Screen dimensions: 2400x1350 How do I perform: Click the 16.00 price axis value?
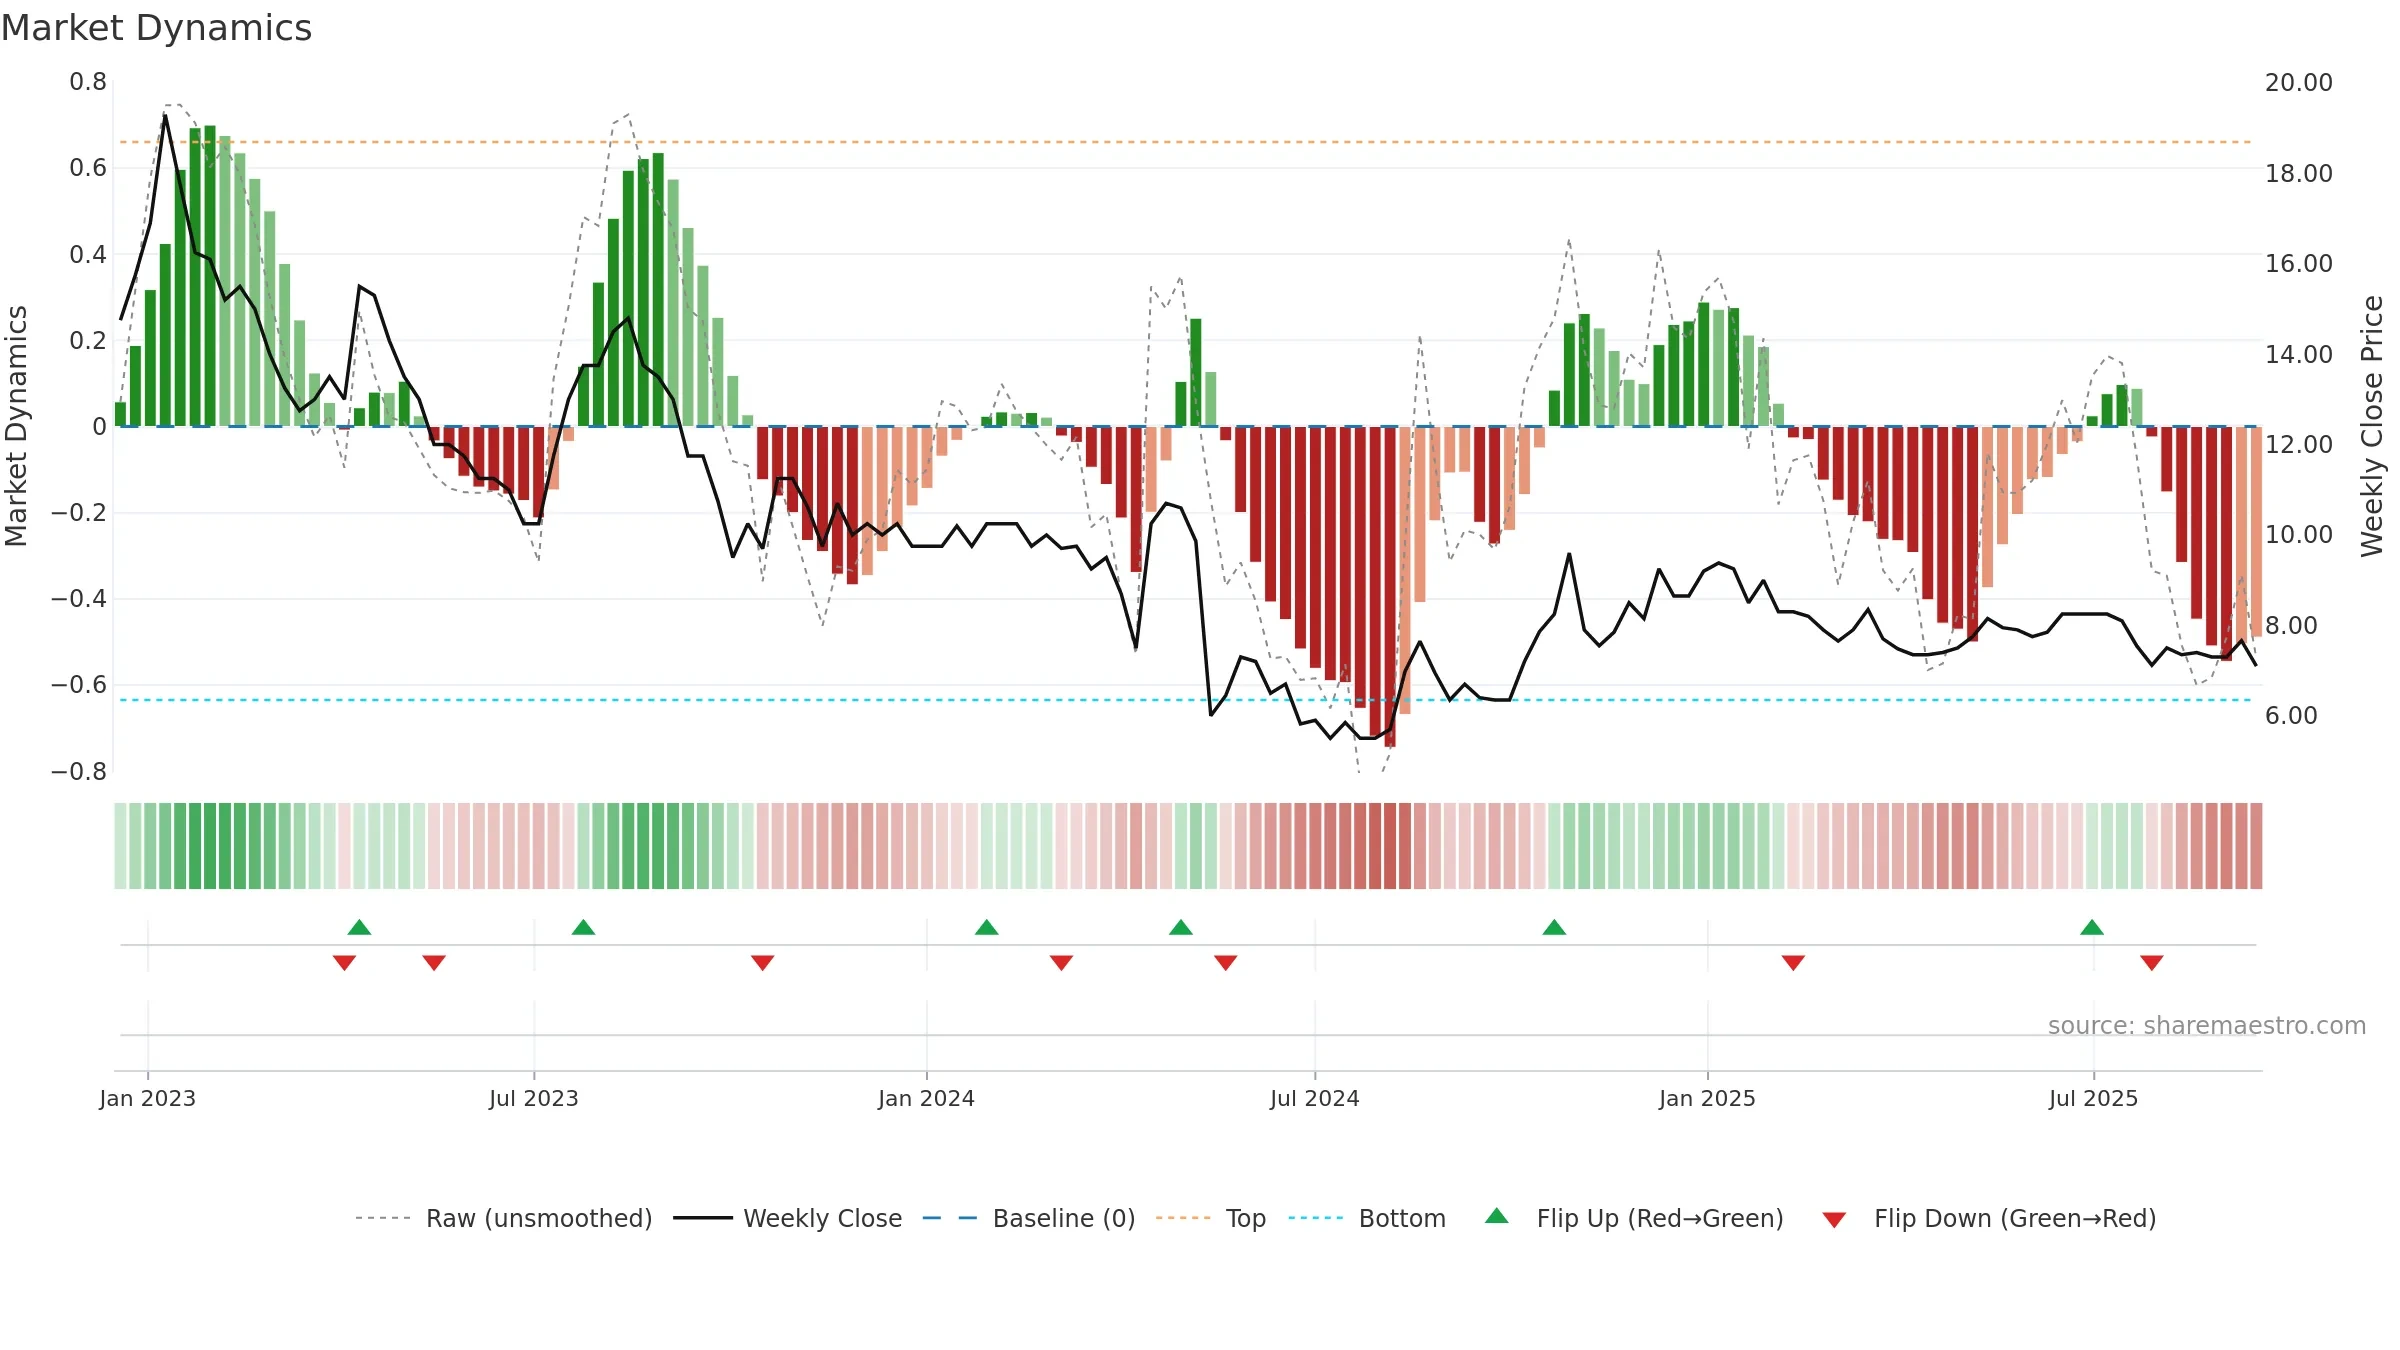point(2299,264)
